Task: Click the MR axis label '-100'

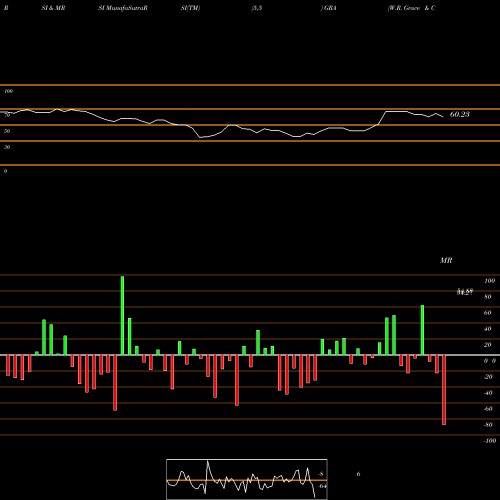Action: pos(490,441)
